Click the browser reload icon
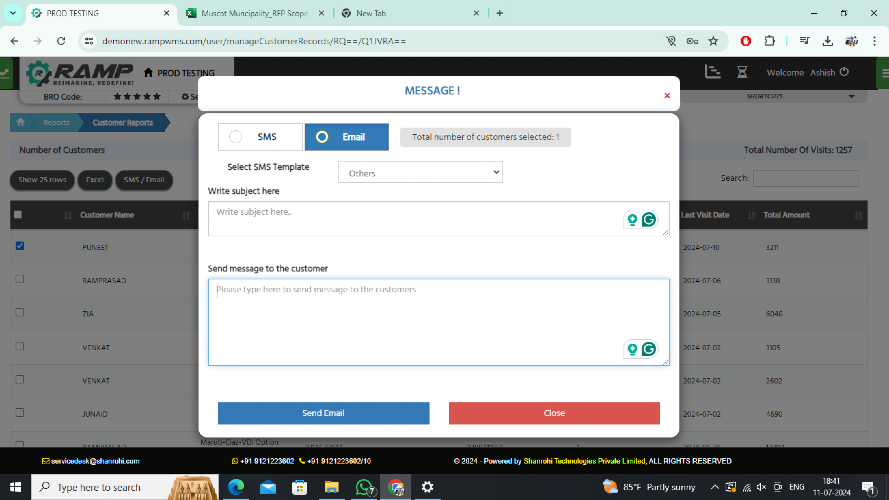Image resolution: width=889 pixels, height=500 pixels. [x=61, y=41]
